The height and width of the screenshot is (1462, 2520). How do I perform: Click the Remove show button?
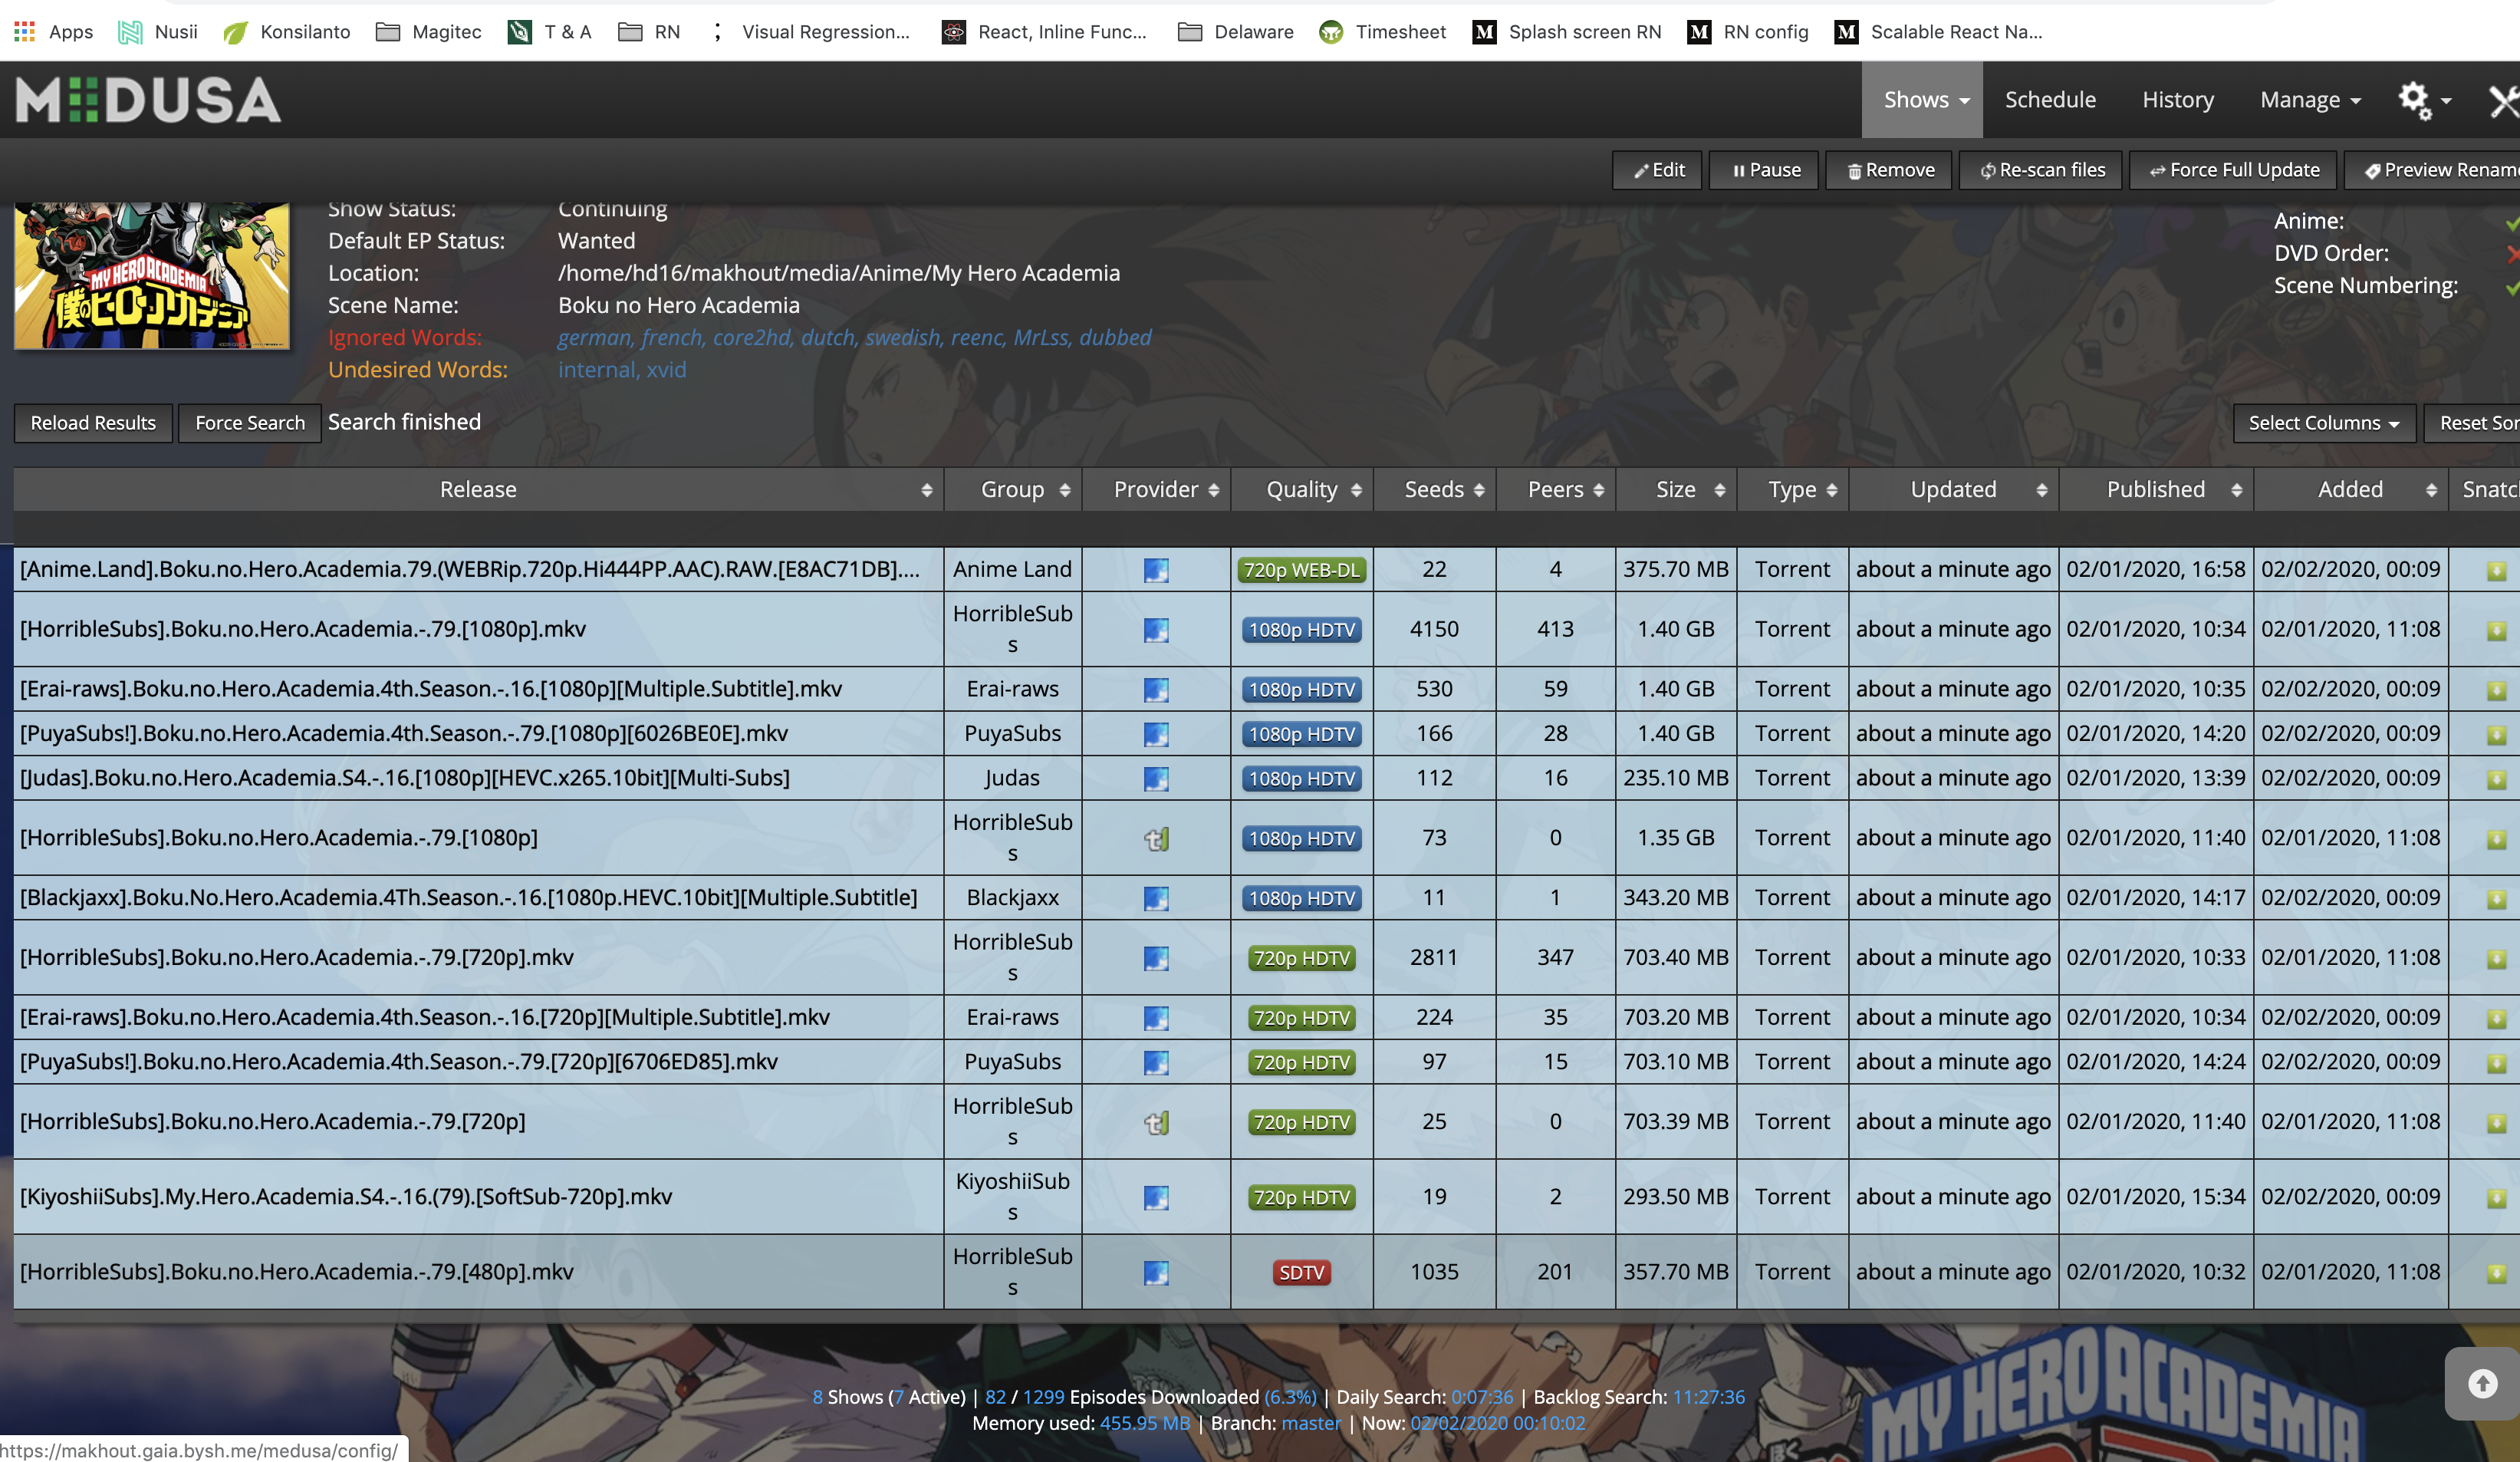pyautogui.click(x=1889, y=170)
